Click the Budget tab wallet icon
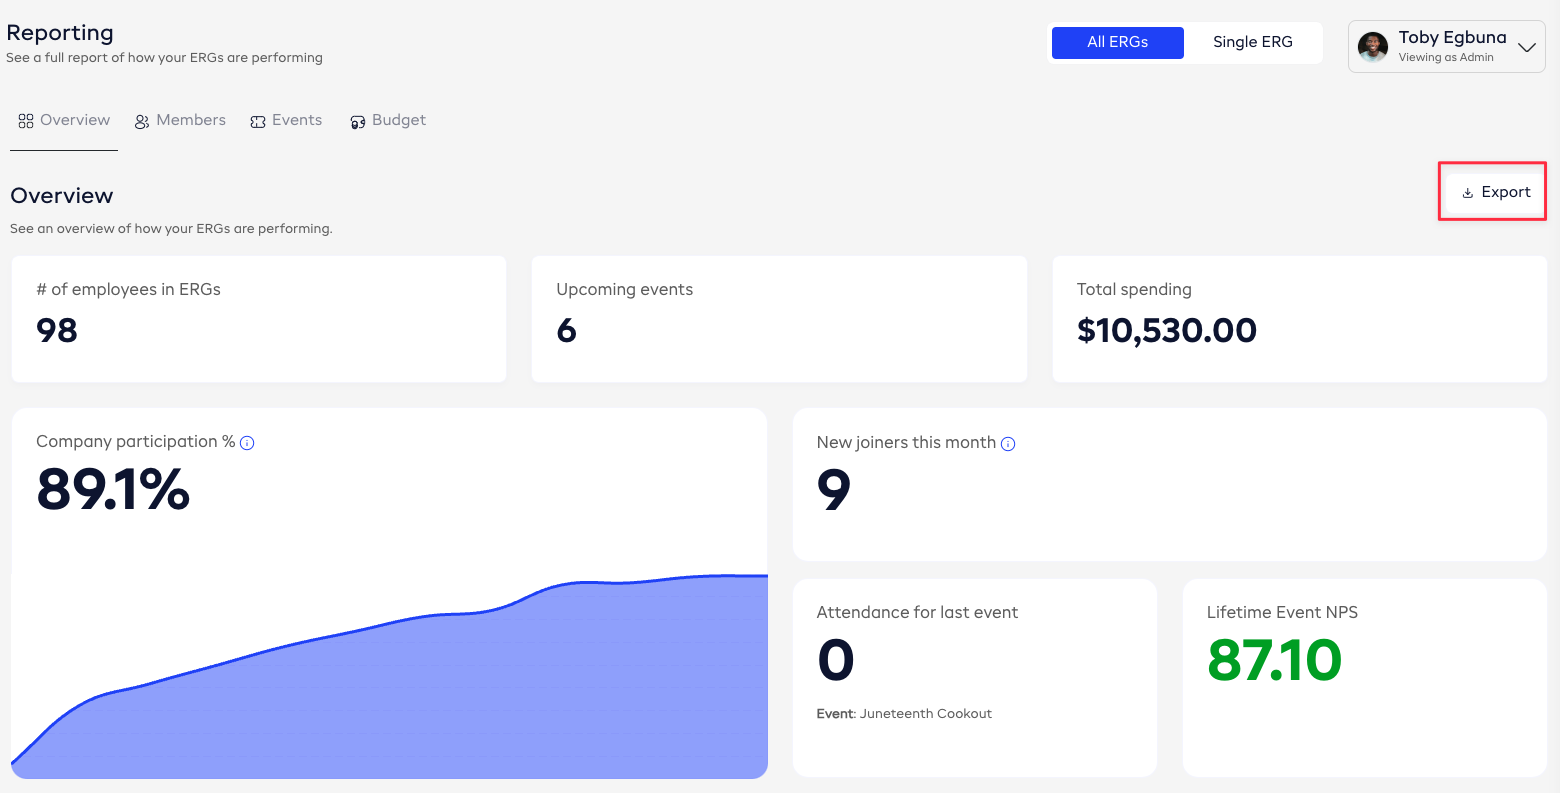This screenshot has height=793, width=1560. point(357,122)
